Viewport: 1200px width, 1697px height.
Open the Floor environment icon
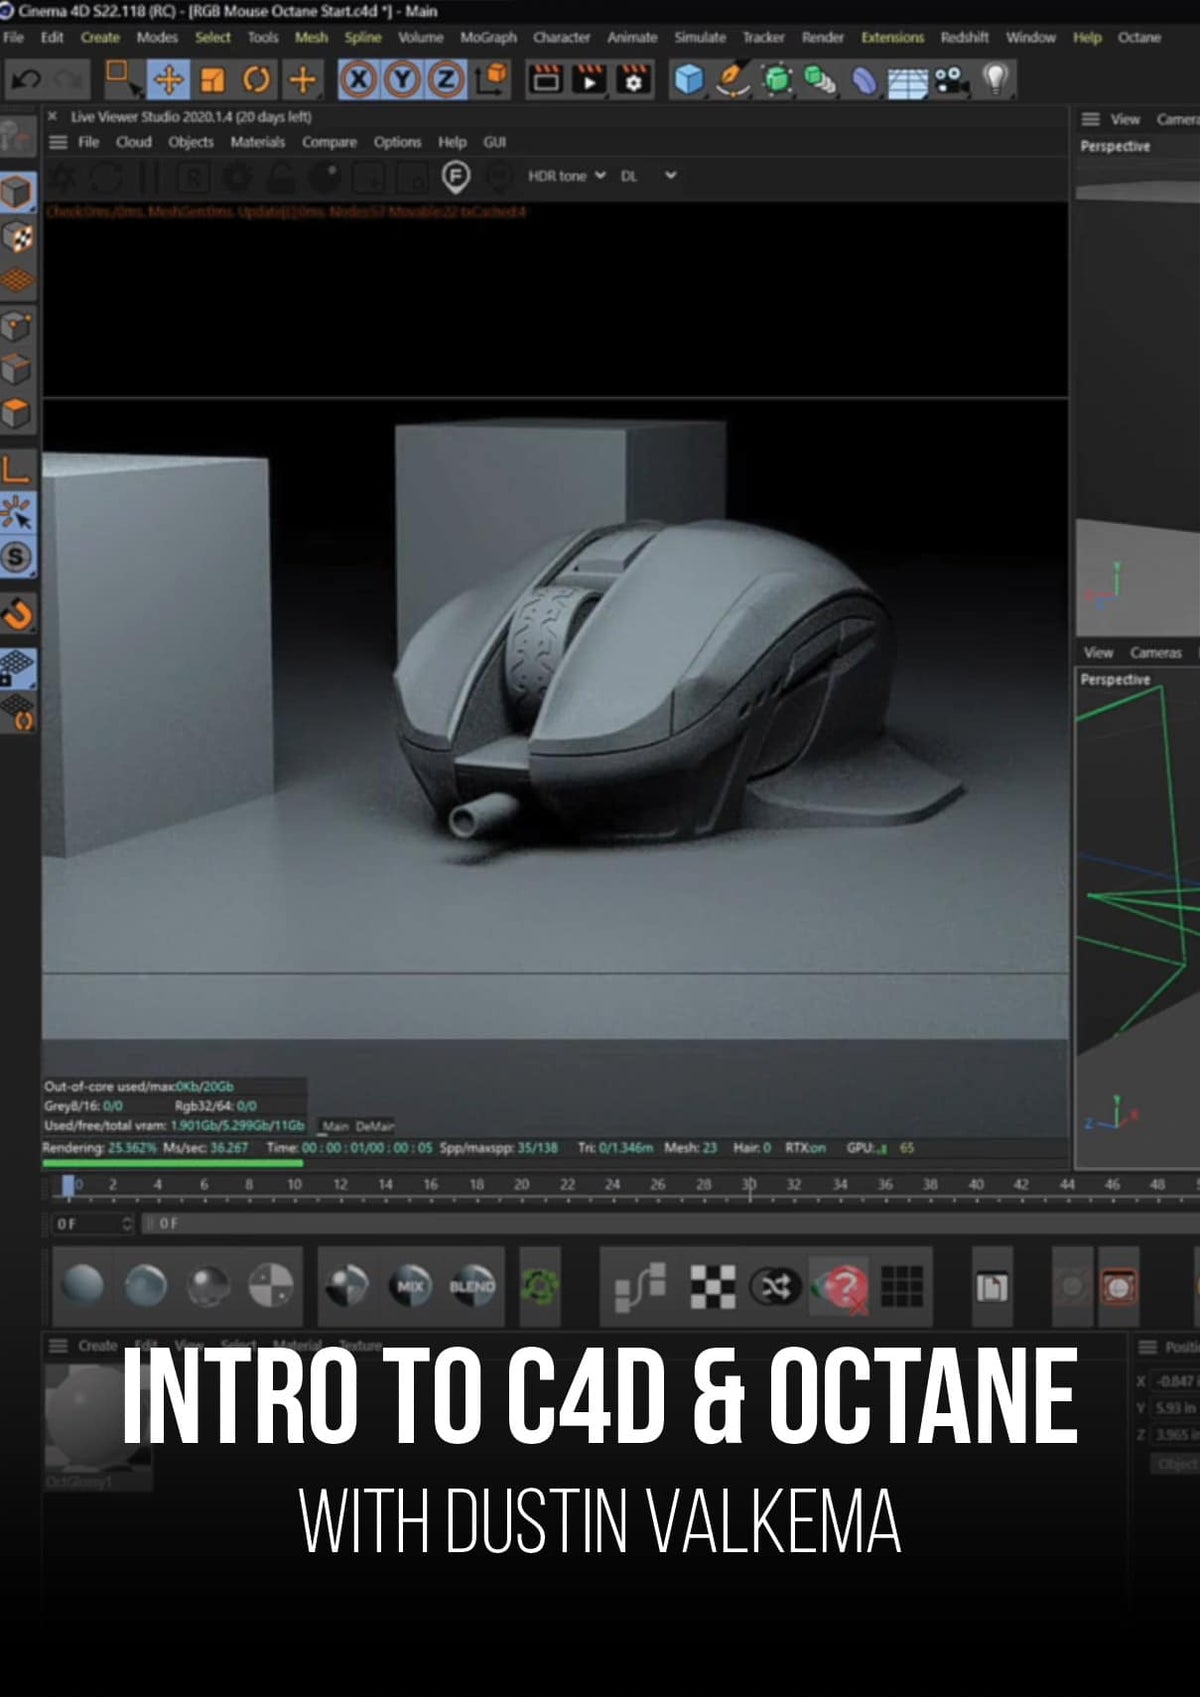coord(908,82)
